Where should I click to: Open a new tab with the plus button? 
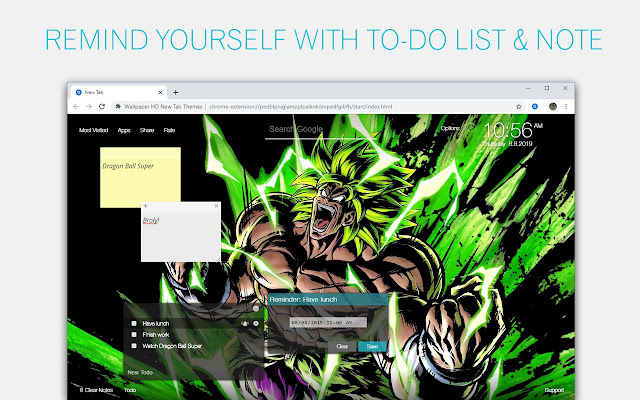176,92
